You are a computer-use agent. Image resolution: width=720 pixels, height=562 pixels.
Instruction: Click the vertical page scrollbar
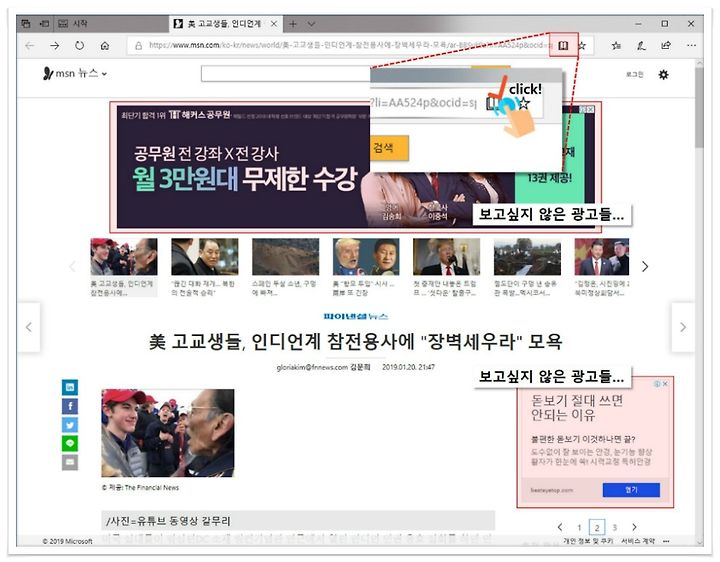[x=699, y=107]
